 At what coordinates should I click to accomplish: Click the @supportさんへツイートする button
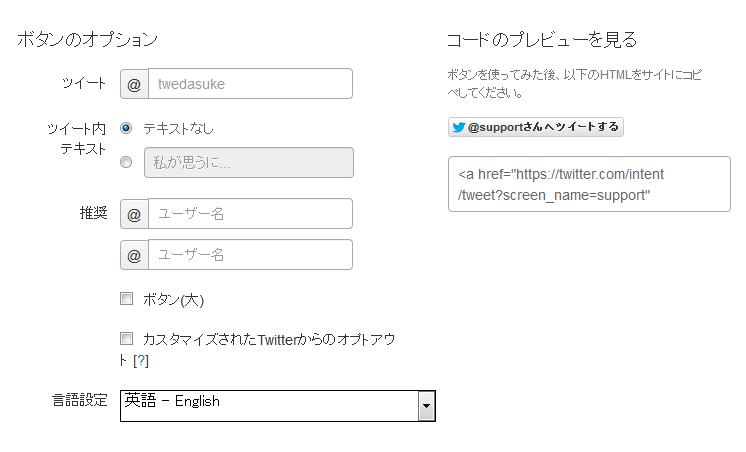click(x=536, y=127)
